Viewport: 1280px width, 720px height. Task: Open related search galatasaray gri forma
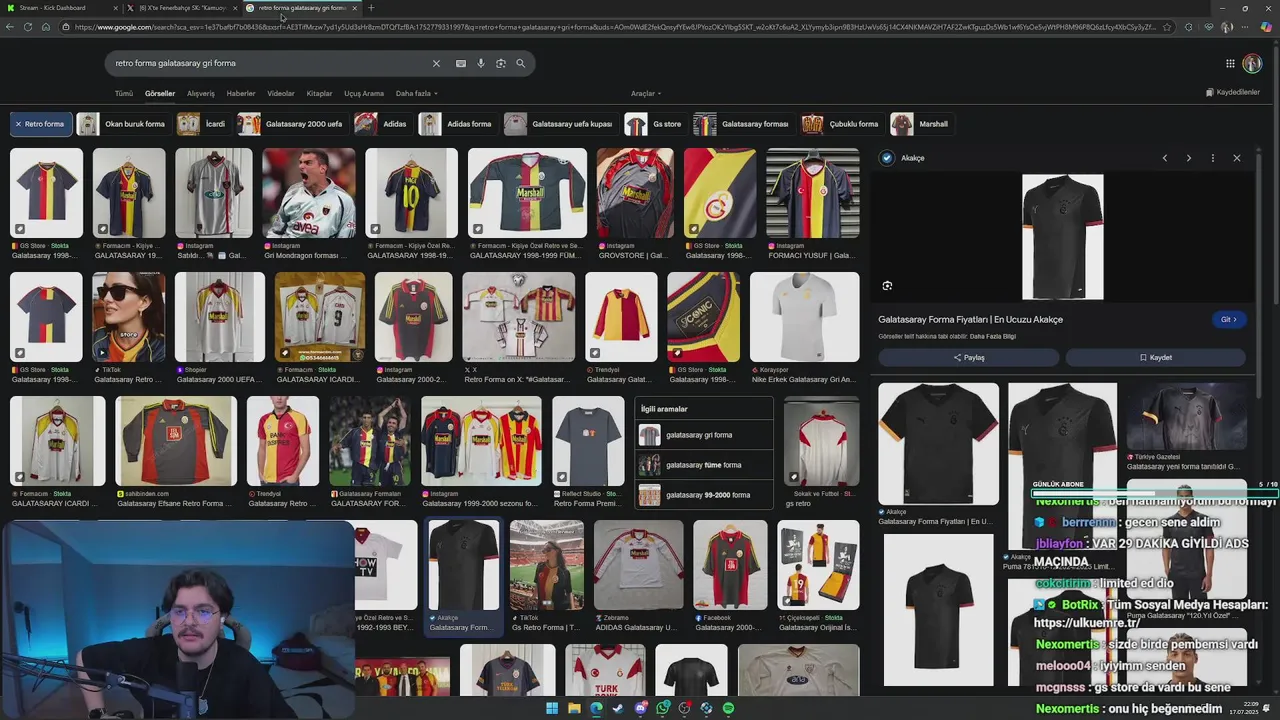click(x=704, y=435)
